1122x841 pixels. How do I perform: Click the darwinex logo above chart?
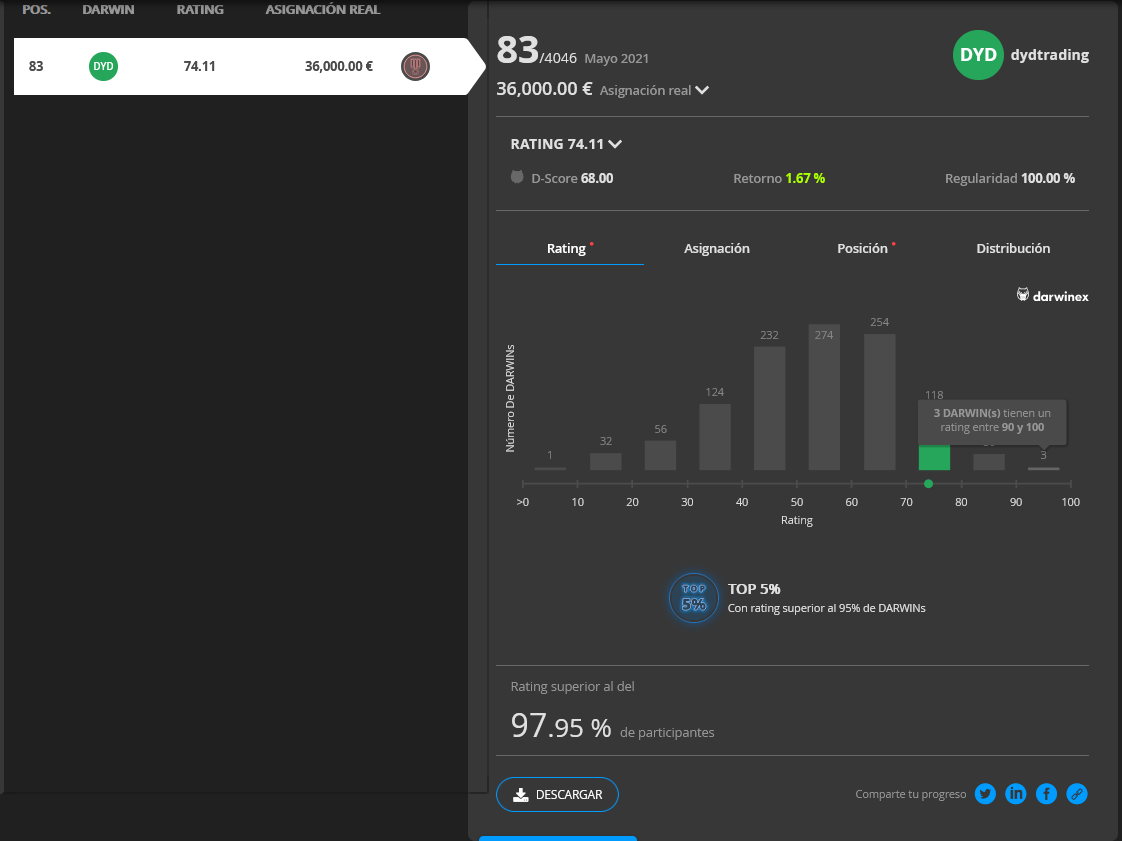[x=1052, y=296]
